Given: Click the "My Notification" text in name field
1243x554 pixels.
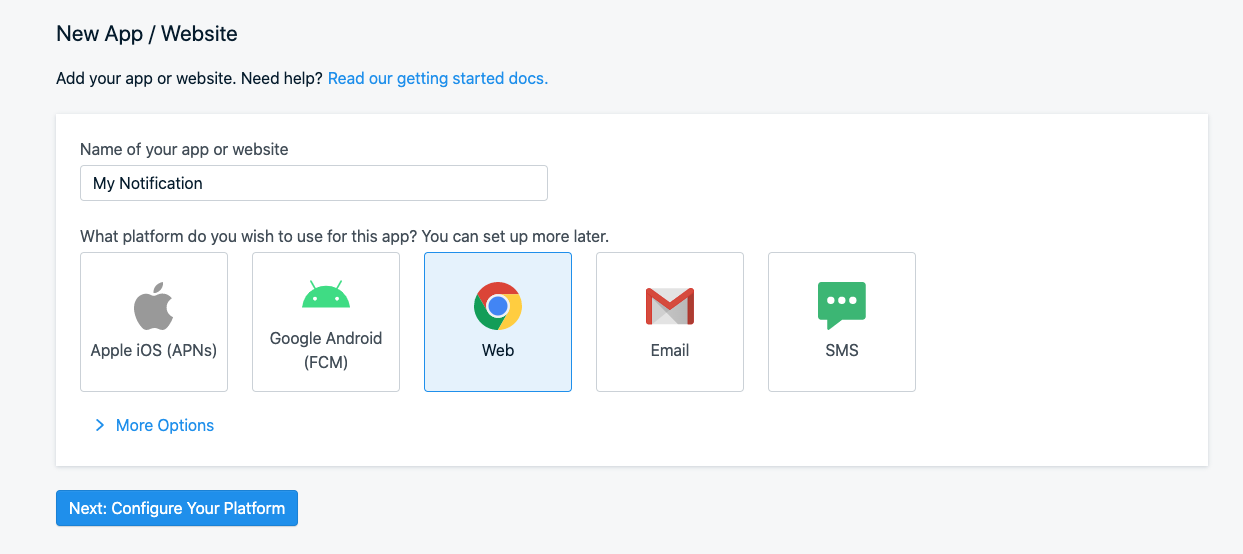Looking at the screenshot, I should click(x=148, y=183).
